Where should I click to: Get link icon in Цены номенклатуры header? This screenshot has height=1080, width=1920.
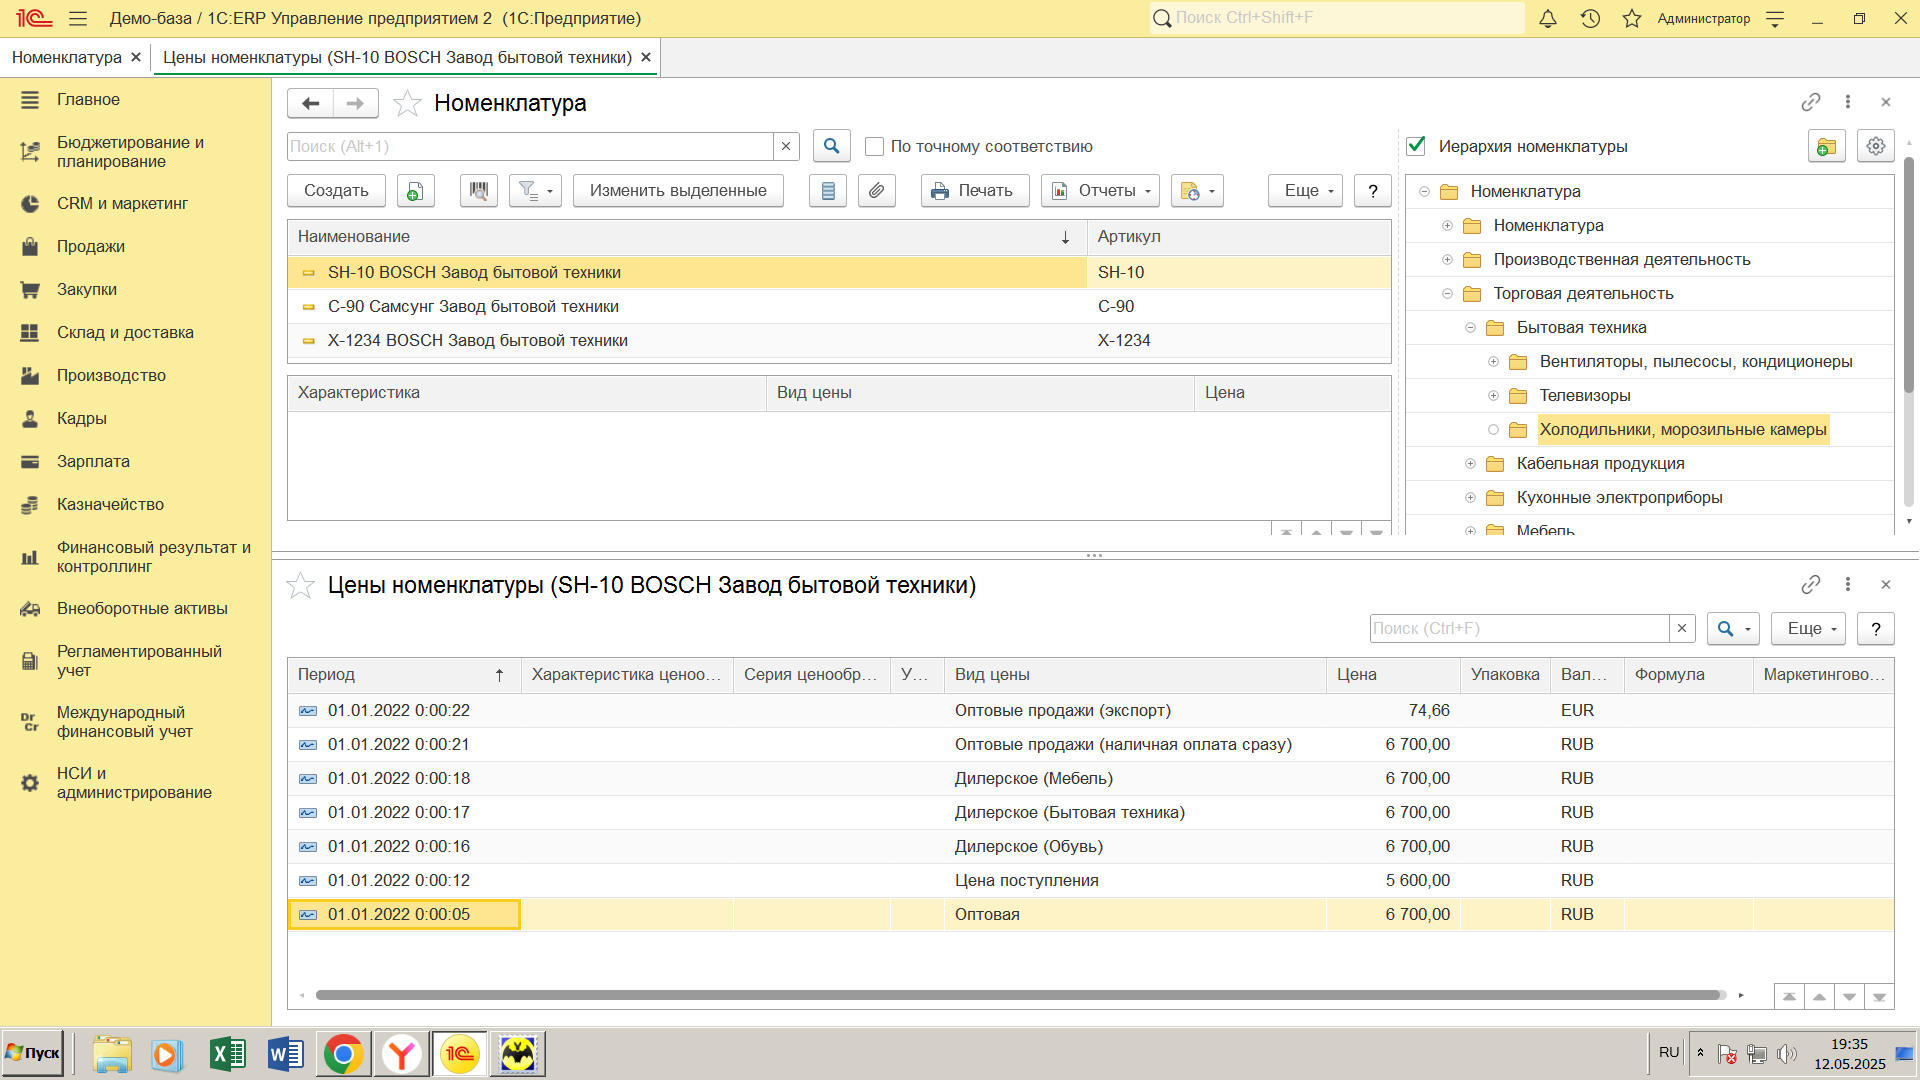coord(1810,584)
